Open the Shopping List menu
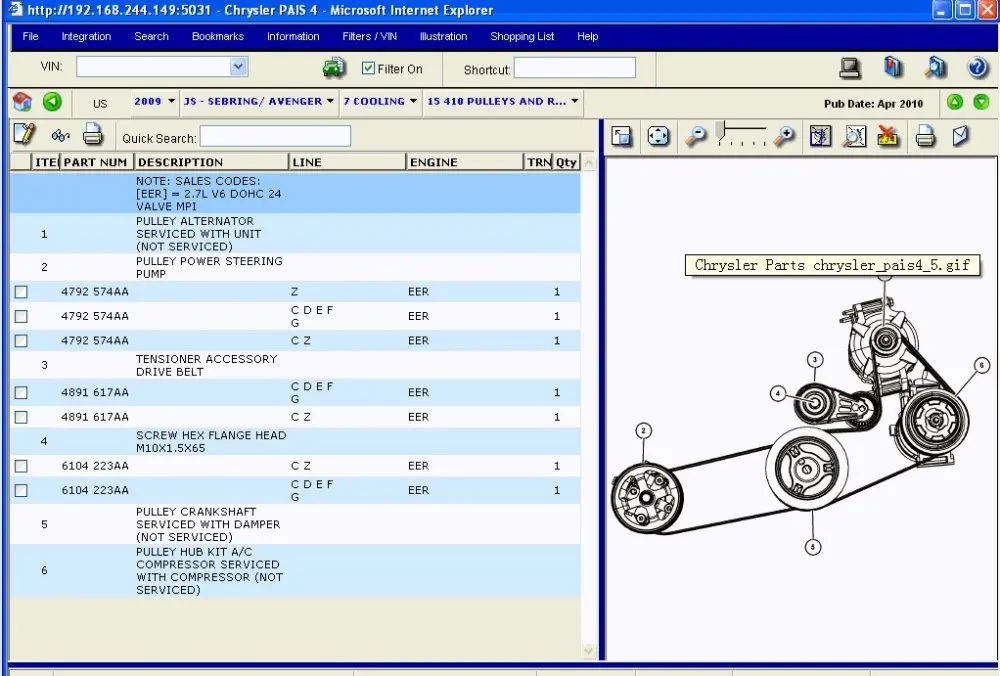 (x=522, y=36)
